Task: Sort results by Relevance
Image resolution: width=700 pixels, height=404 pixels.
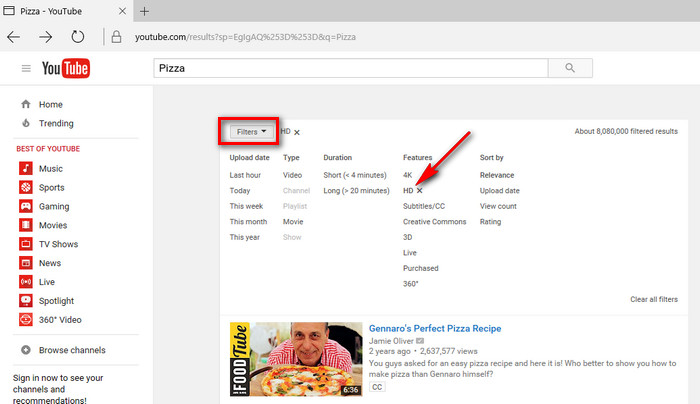Action: (x=497, y=175)
